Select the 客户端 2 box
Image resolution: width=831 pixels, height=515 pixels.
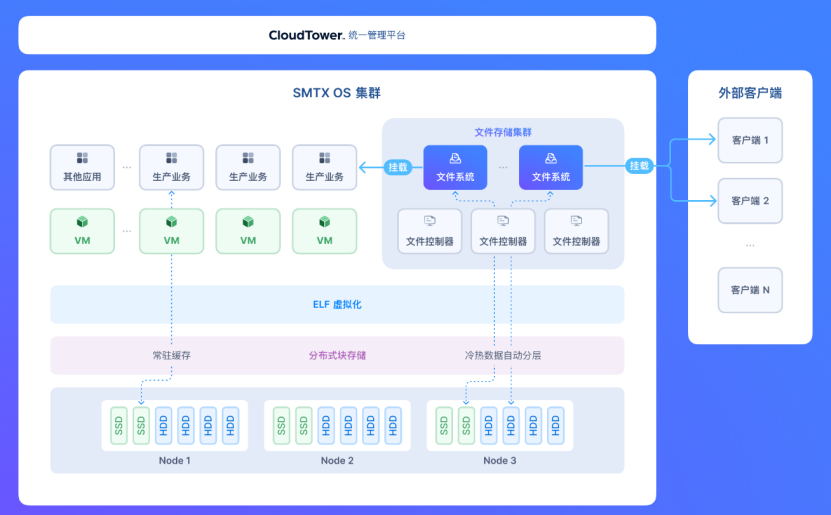point(750,201)
